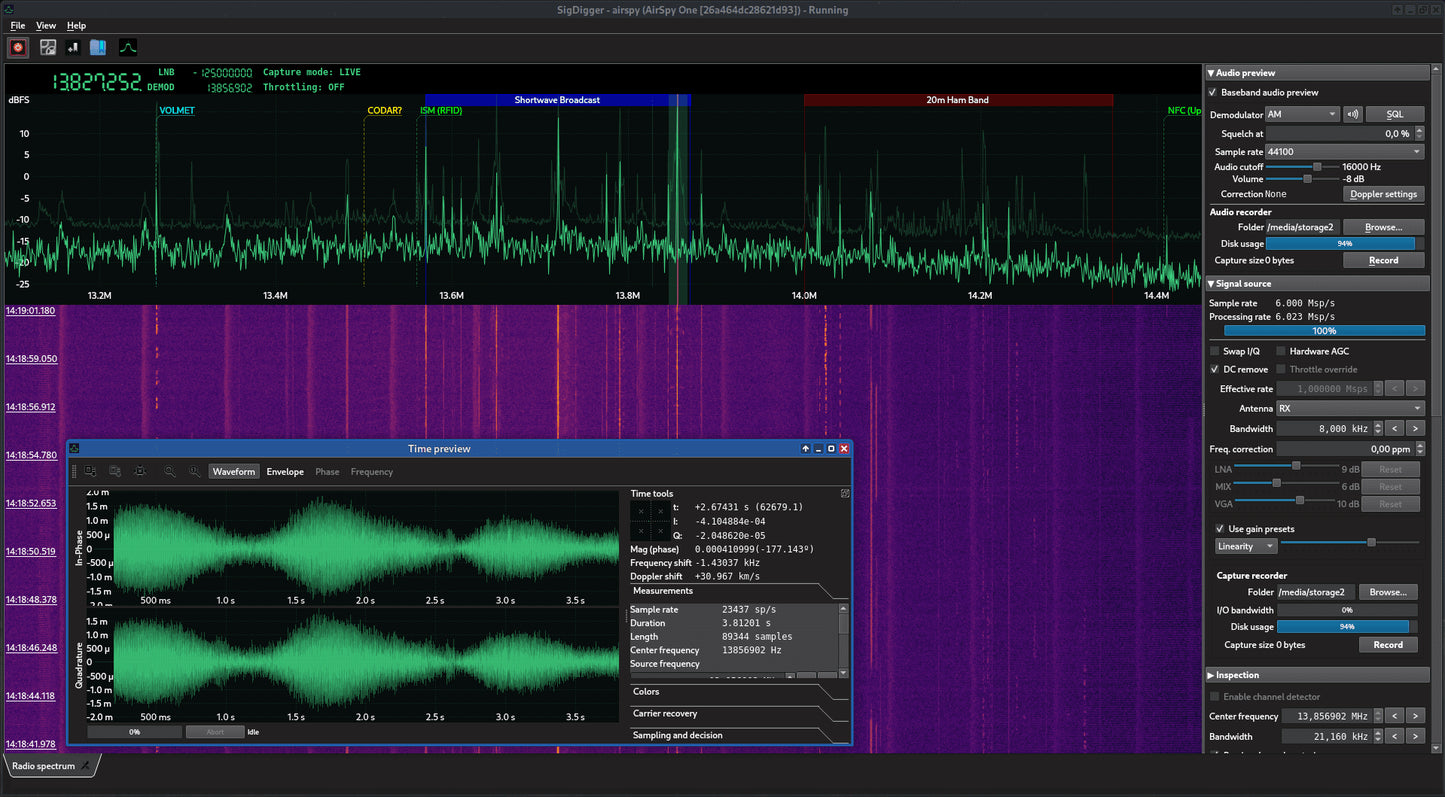Open the Demodulator AM dropdown
This screenshot has height=797, width=1445.
(x=1301, y=115)
